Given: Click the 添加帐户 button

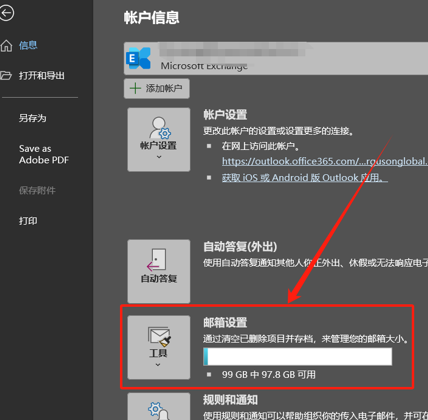Looking at the screenshot, I should pyautogui.click(x=157, y=88).
